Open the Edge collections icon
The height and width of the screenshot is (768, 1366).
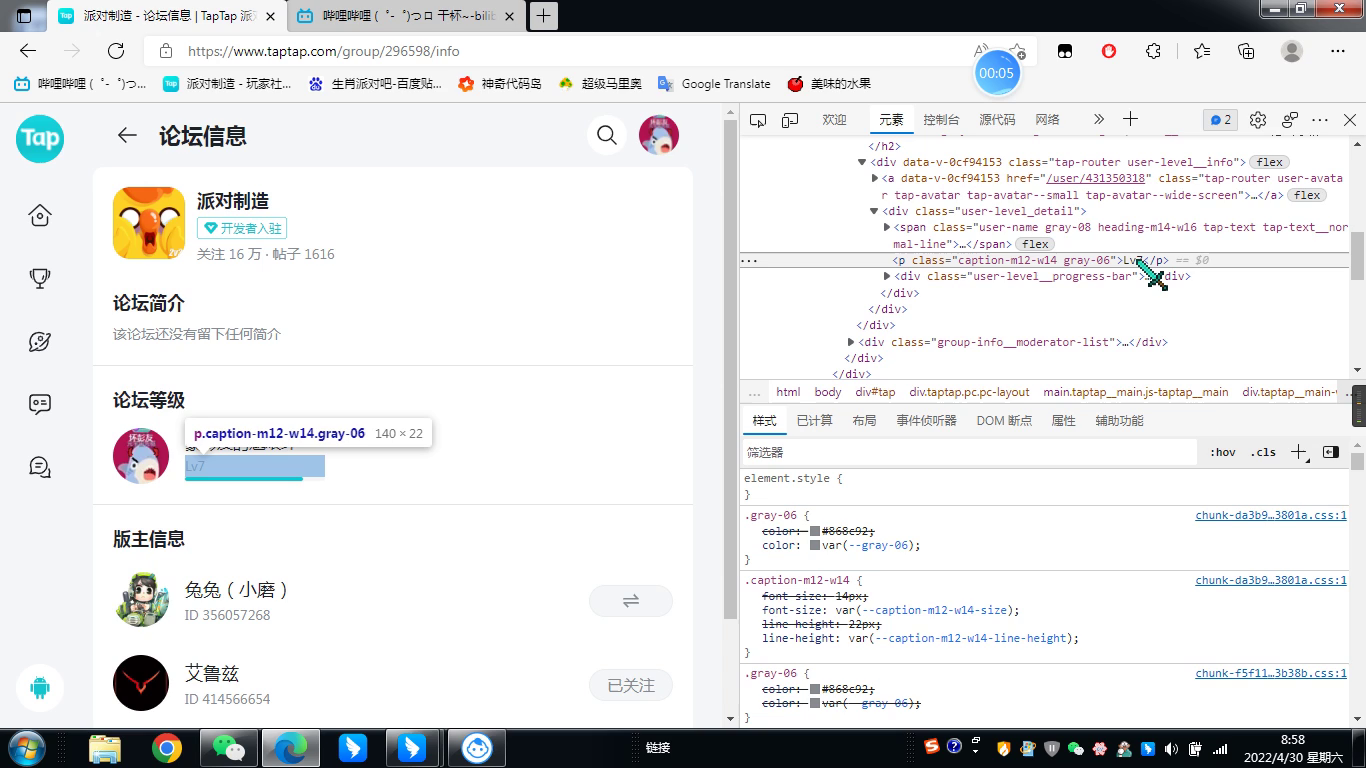pyautogui.click(x=1246, y=51)
